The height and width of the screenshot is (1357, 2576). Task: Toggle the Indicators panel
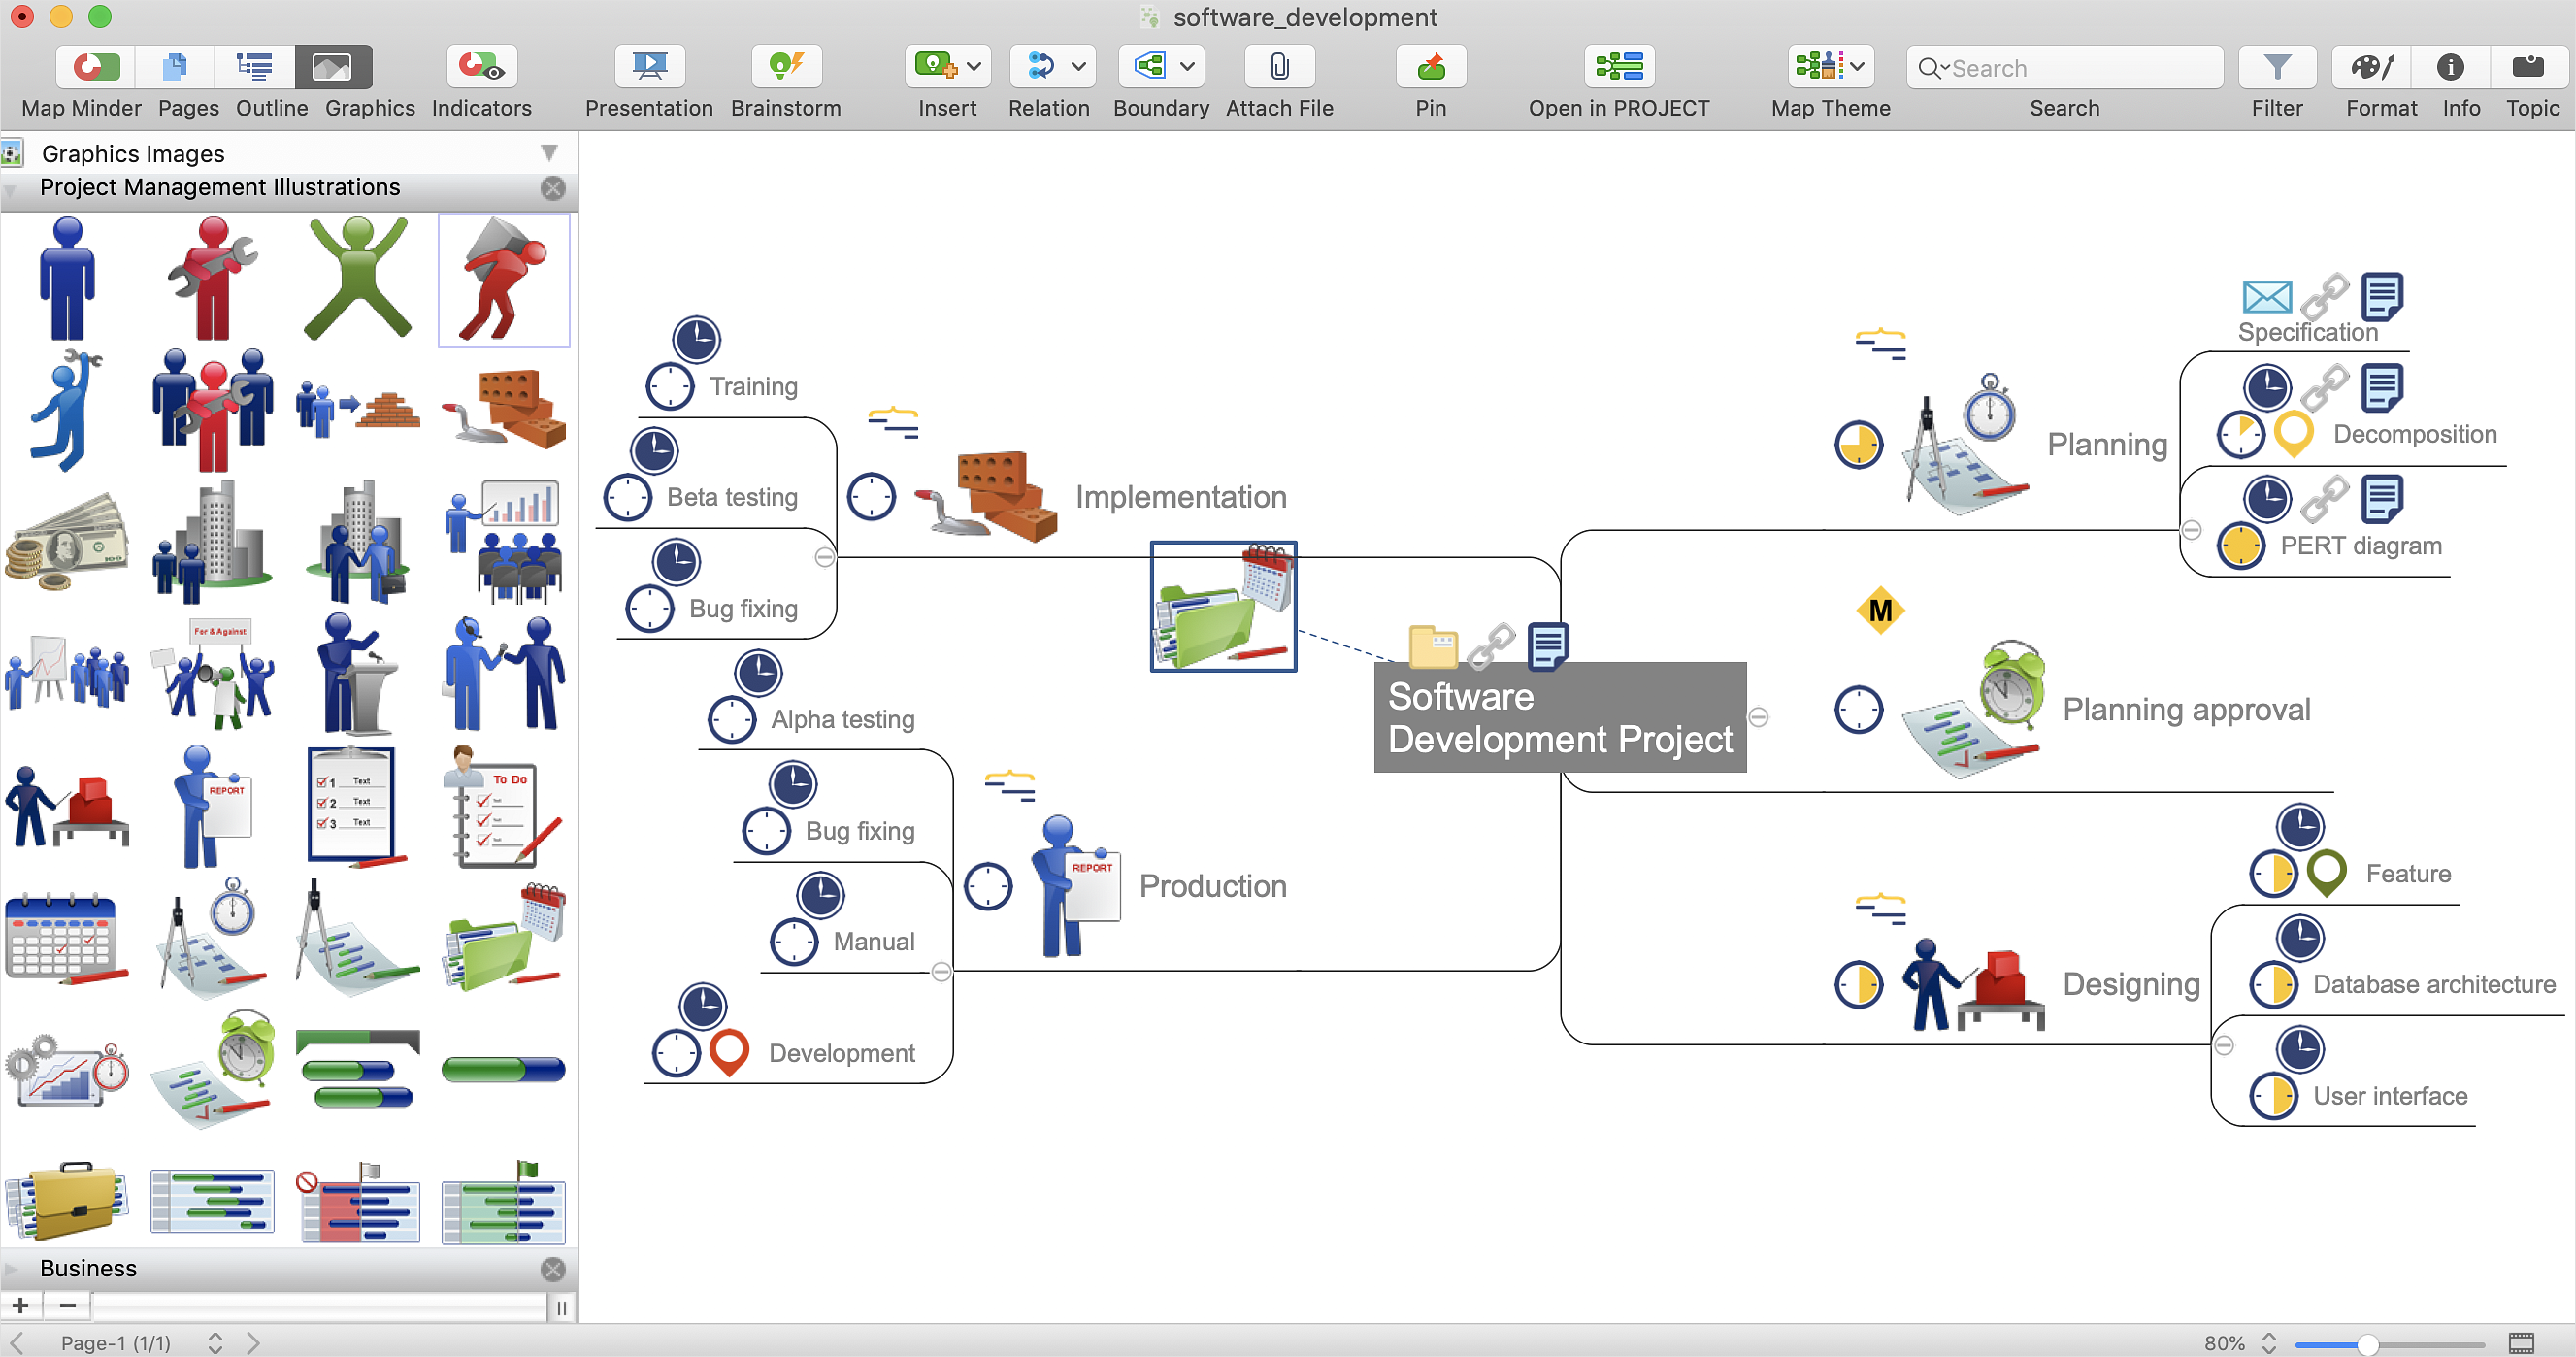pos(481,67)
